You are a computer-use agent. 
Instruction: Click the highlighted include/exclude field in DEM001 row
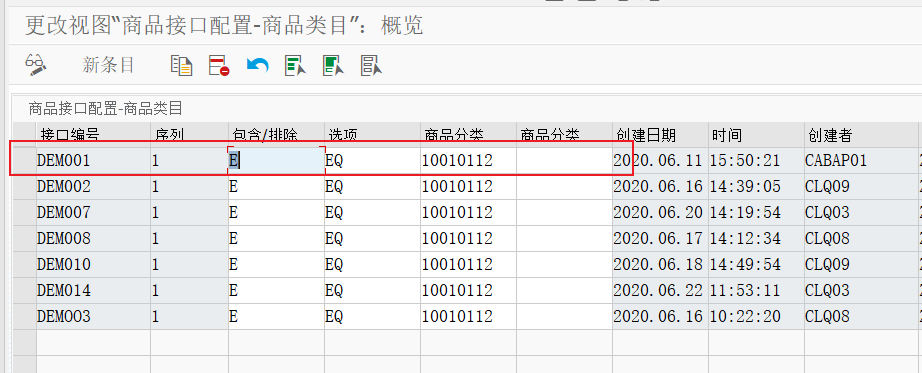pyautogui.click(x=276, y=161)
